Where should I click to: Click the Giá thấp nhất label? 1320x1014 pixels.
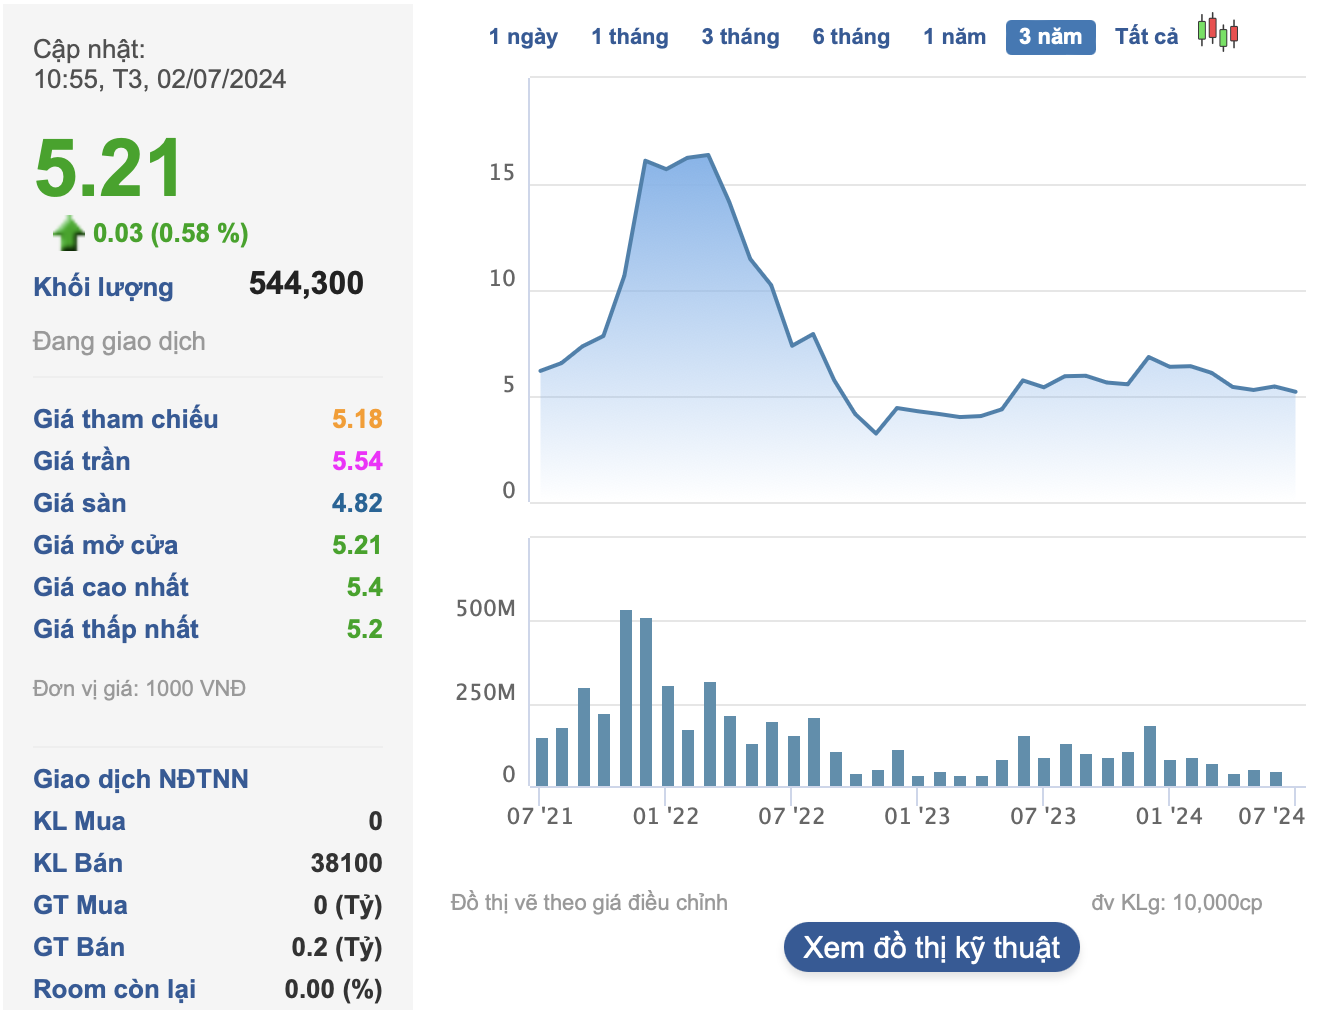click(116, 629)
